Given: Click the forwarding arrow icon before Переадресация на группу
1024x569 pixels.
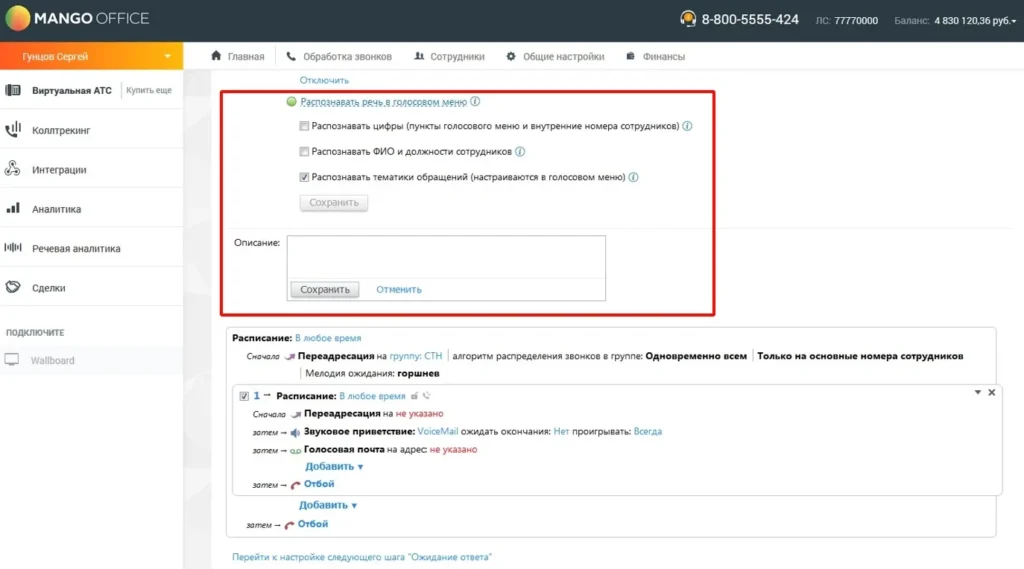Looking at the screenshot, I should point(290,357).
